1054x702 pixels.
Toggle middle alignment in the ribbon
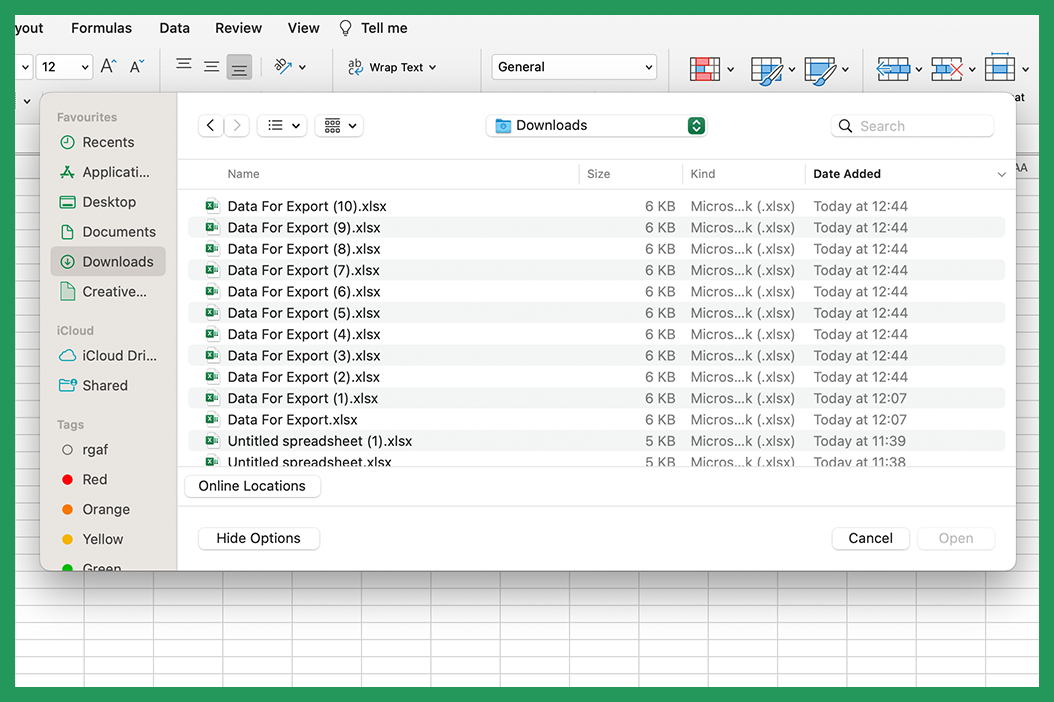[x=211, y=66]
